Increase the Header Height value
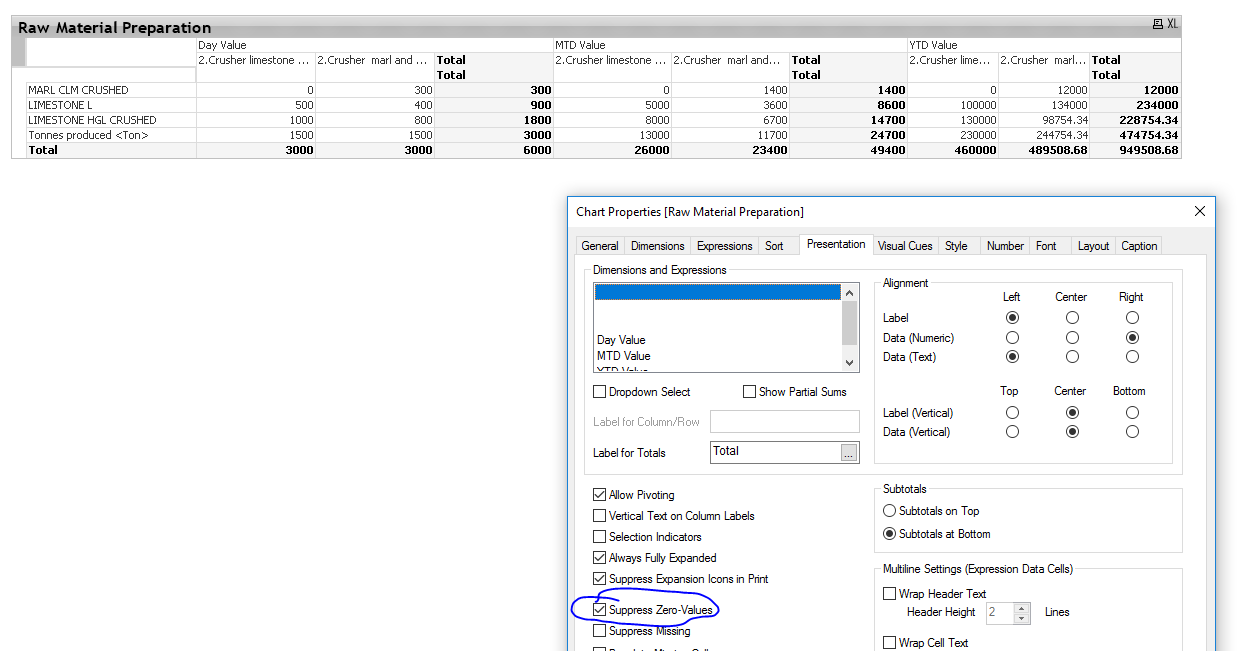 (x=1021, y=607)
